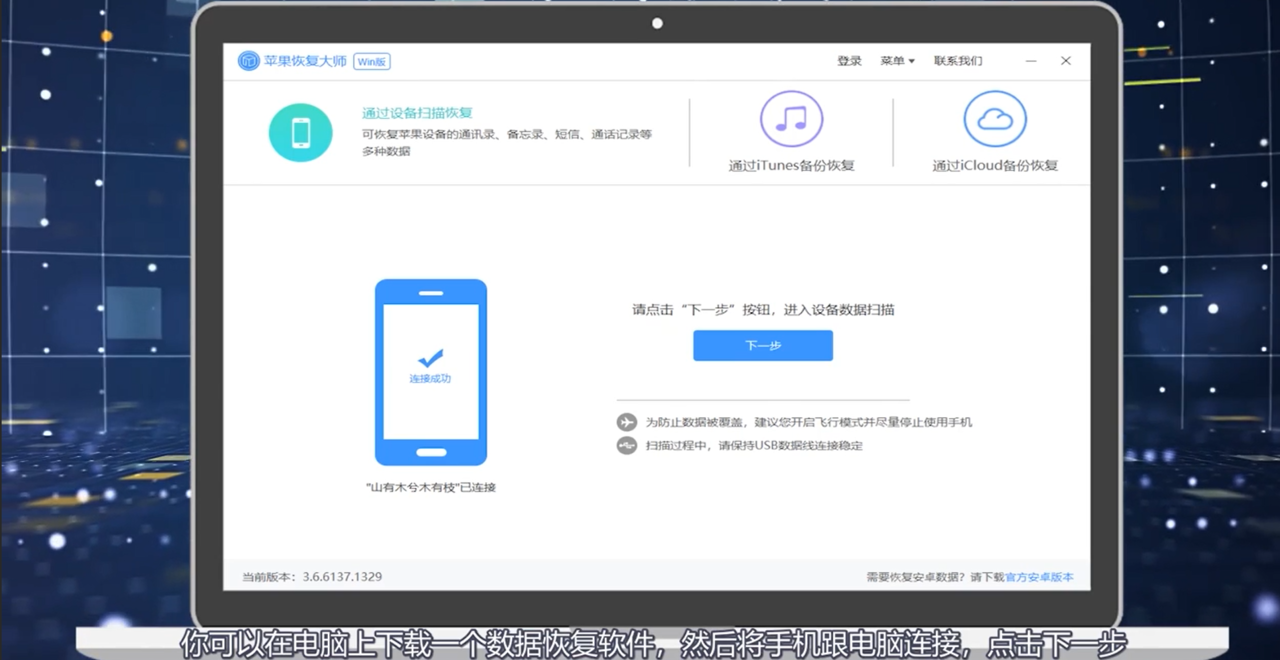Click the airplane mode tip icon

point(627,422)
